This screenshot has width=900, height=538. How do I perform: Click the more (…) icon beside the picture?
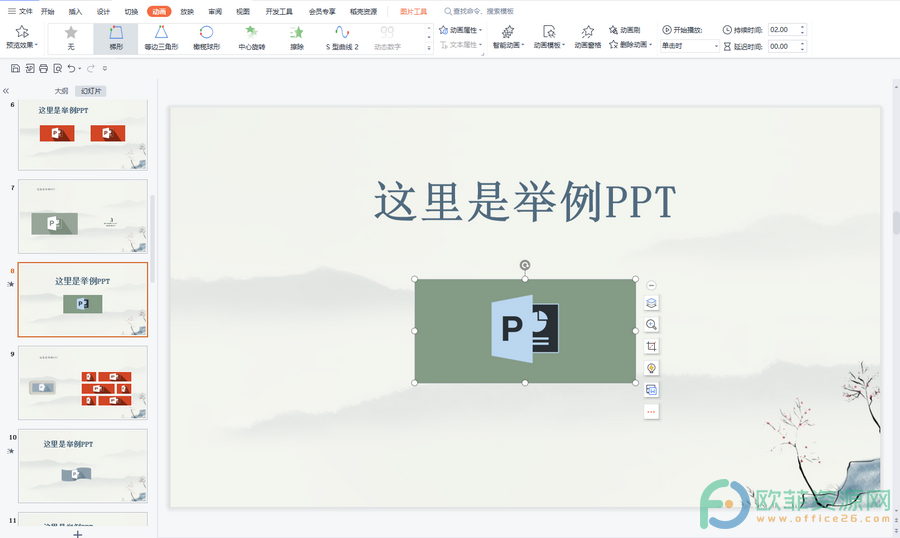pyautogui.click(x=651, y=412)
